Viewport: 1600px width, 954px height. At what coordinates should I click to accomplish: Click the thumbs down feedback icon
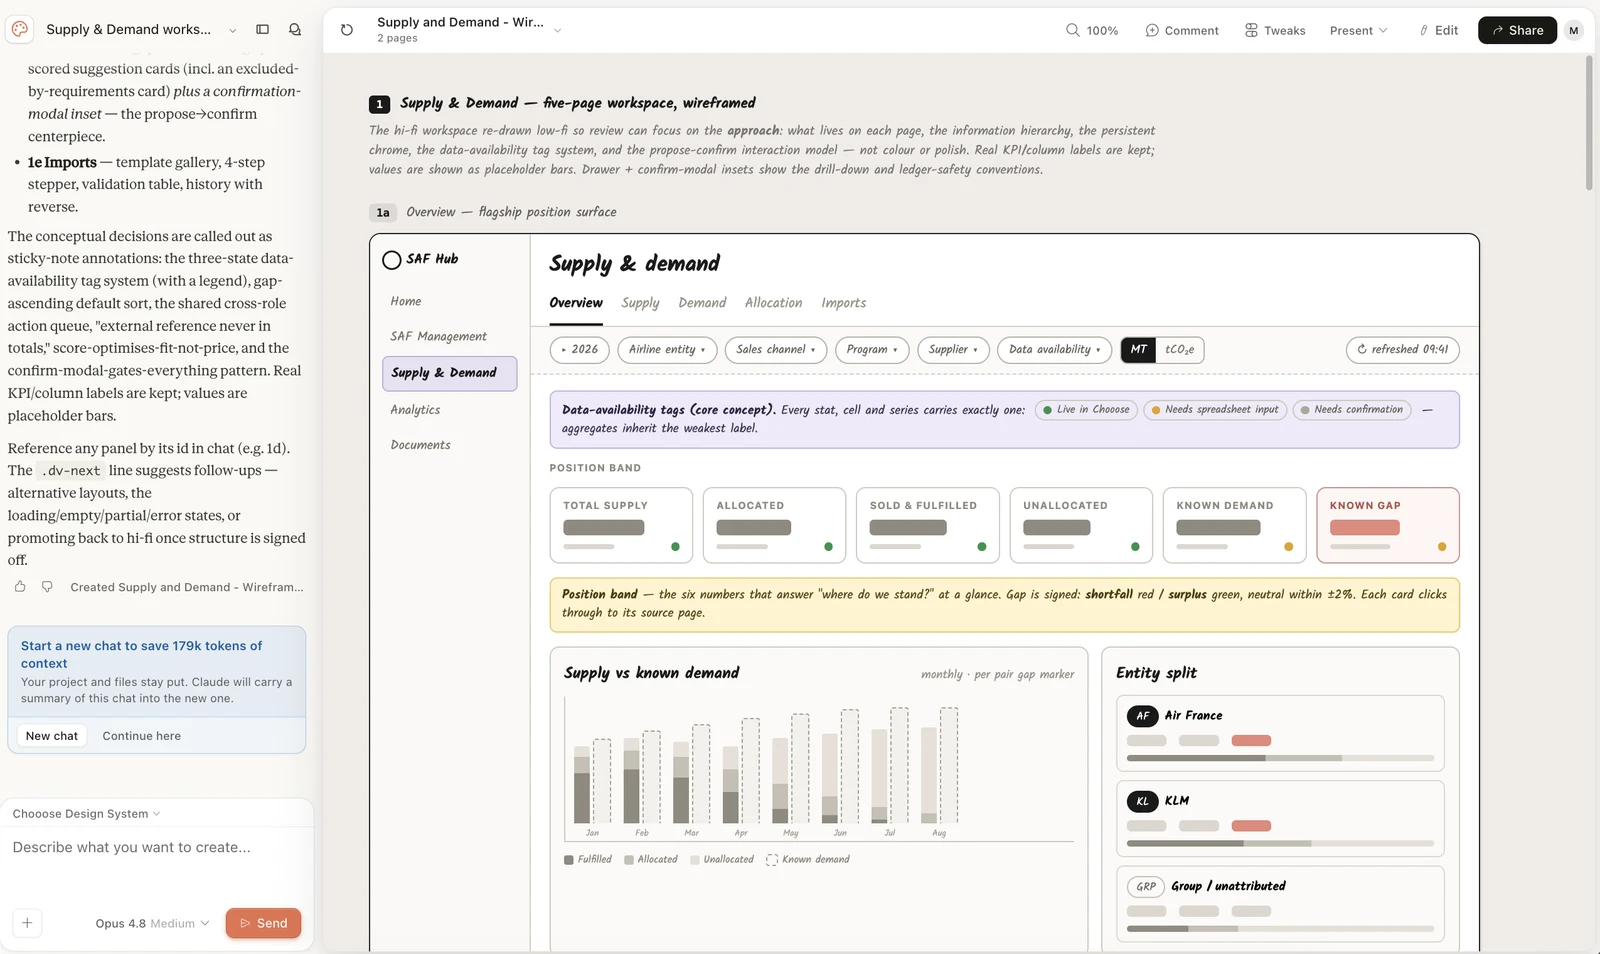coord(47,587)
